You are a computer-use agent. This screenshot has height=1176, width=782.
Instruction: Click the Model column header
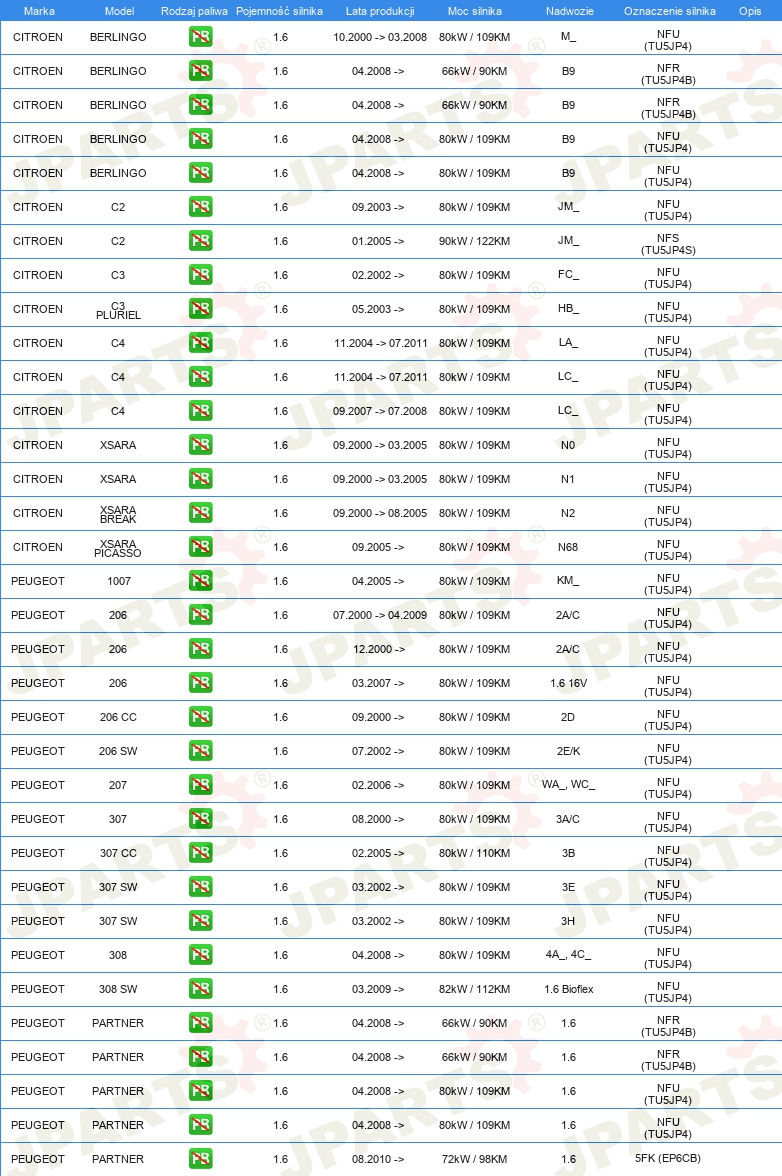120,11
